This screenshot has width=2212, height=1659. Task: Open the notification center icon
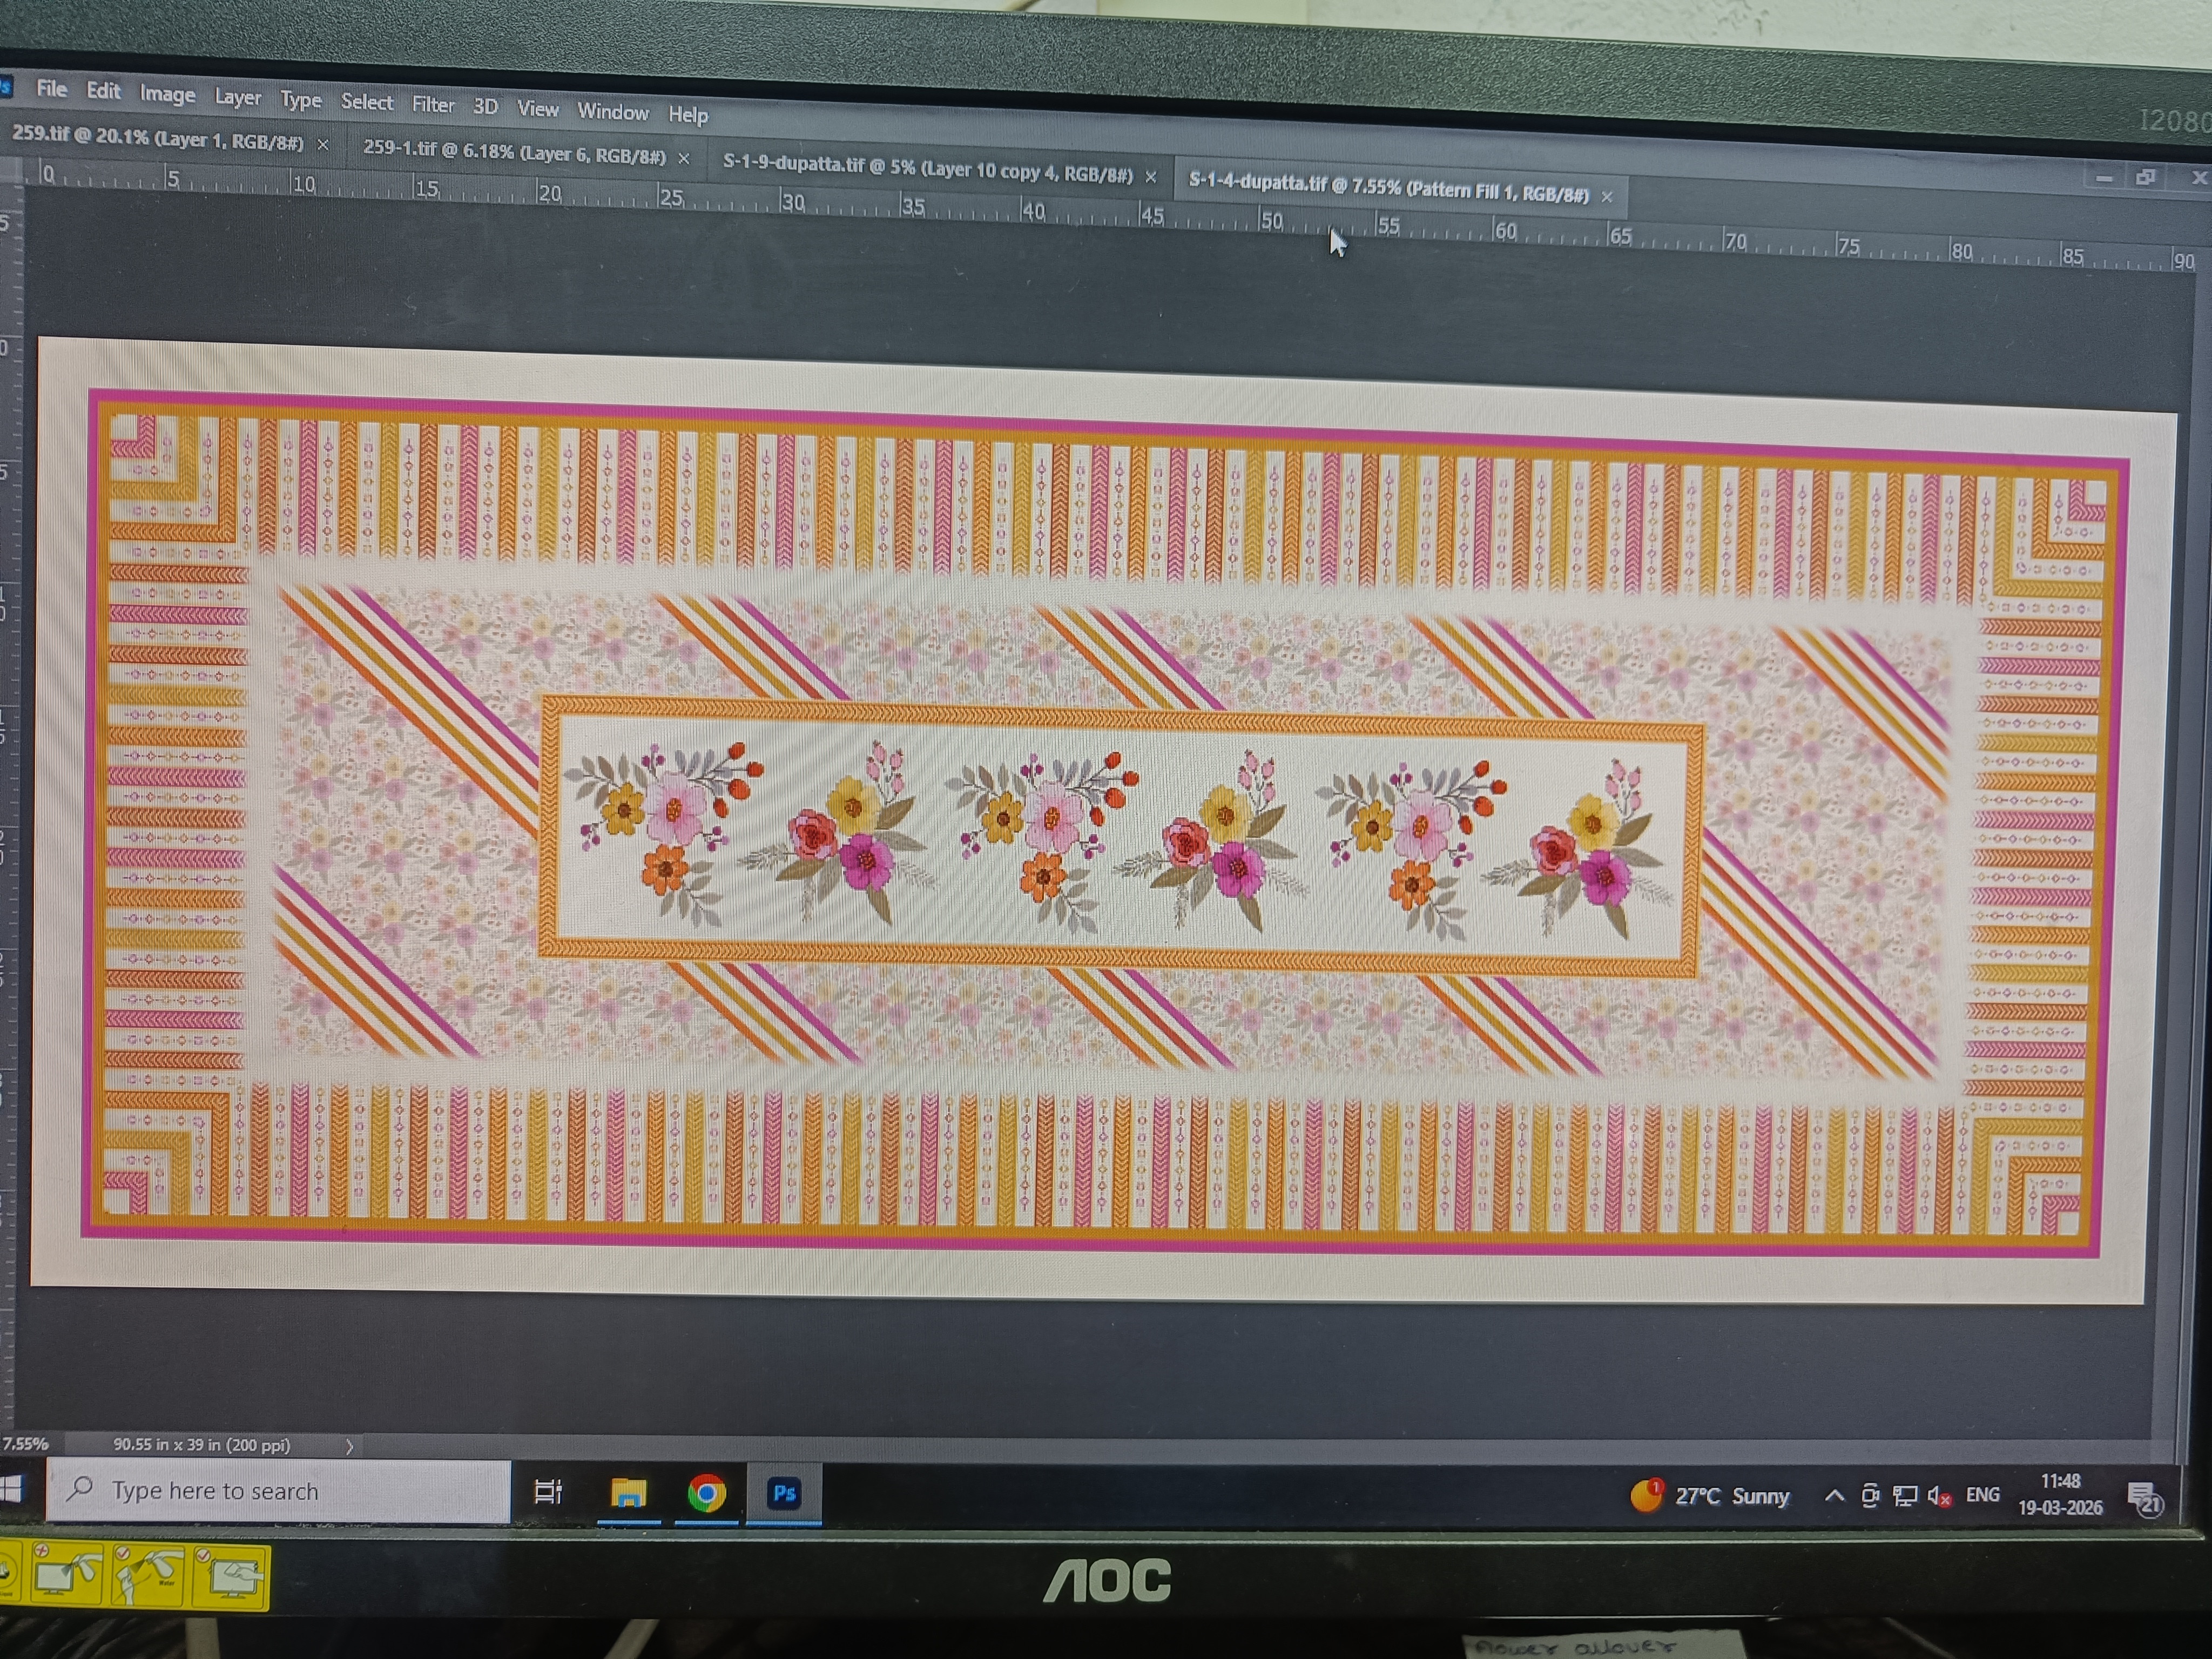click(x=2144, y=1499)
